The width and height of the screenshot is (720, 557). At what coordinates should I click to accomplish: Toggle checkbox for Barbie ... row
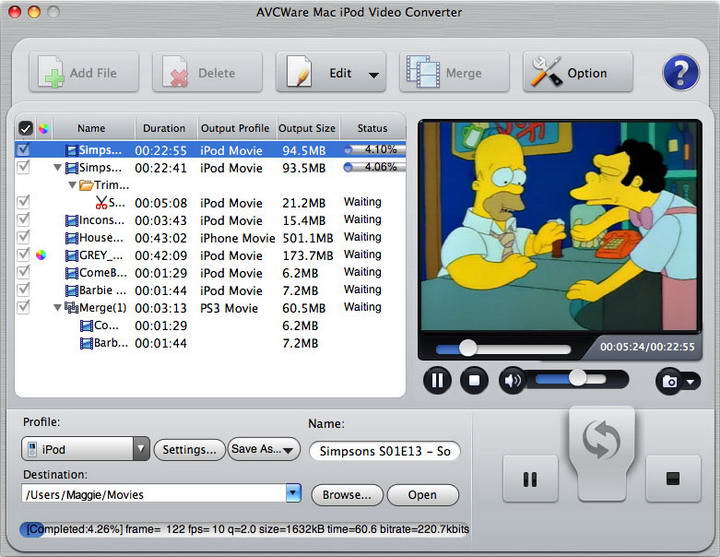pos(23,289)
